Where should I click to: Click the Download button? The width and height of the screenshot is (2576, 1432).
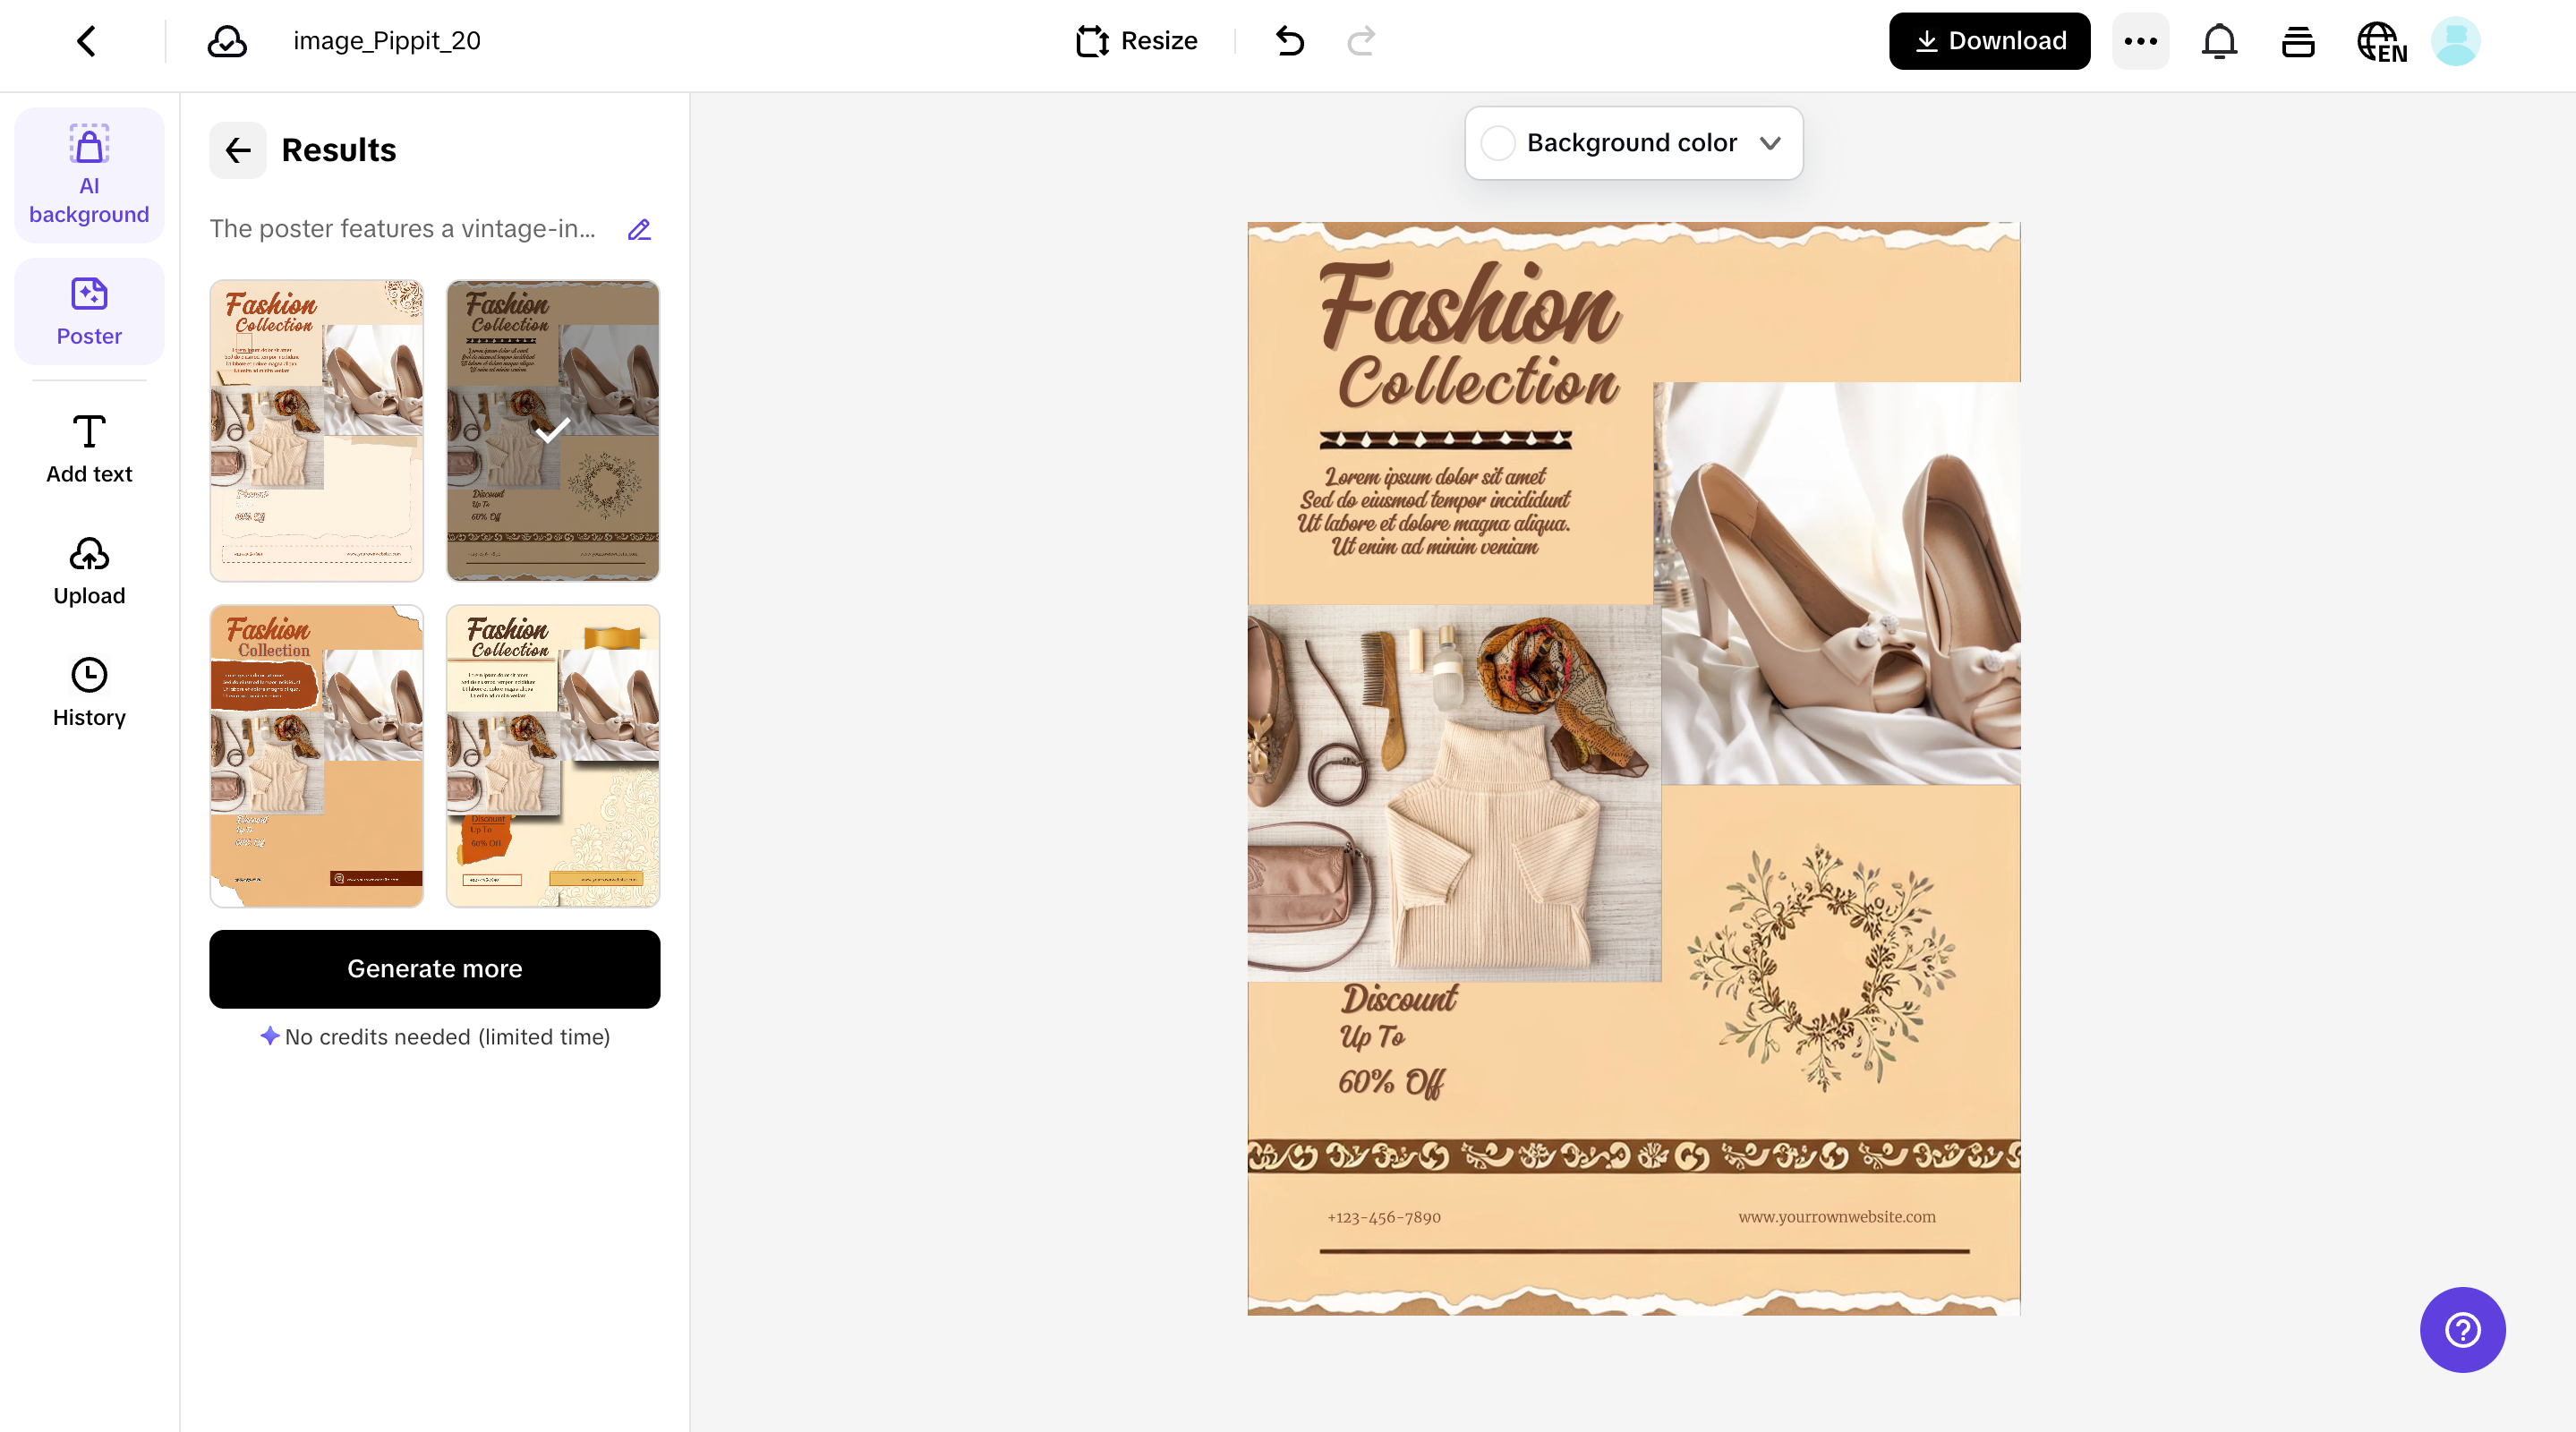pyautogui.click(x=1989, y=41)
